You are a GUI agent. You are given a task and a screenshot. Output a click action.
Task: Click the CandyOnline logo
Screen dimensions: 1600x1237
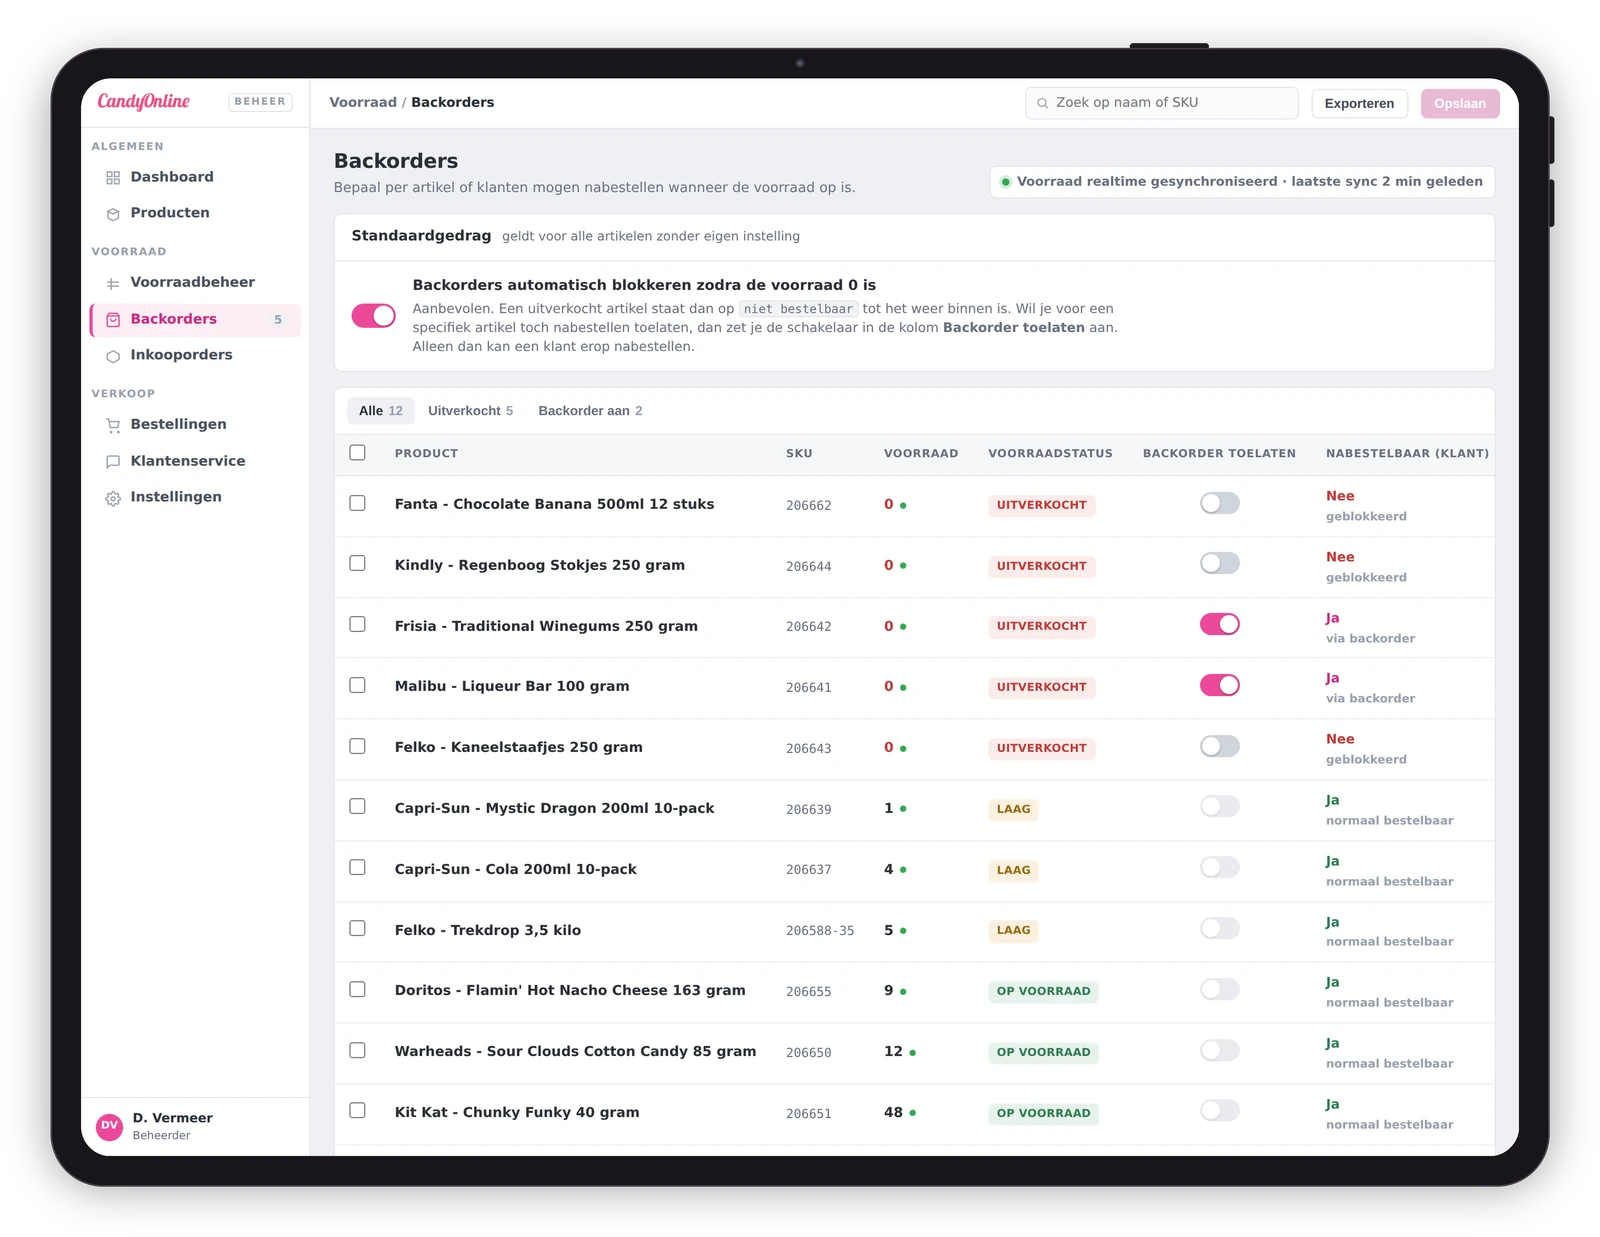tap(144, 101)
